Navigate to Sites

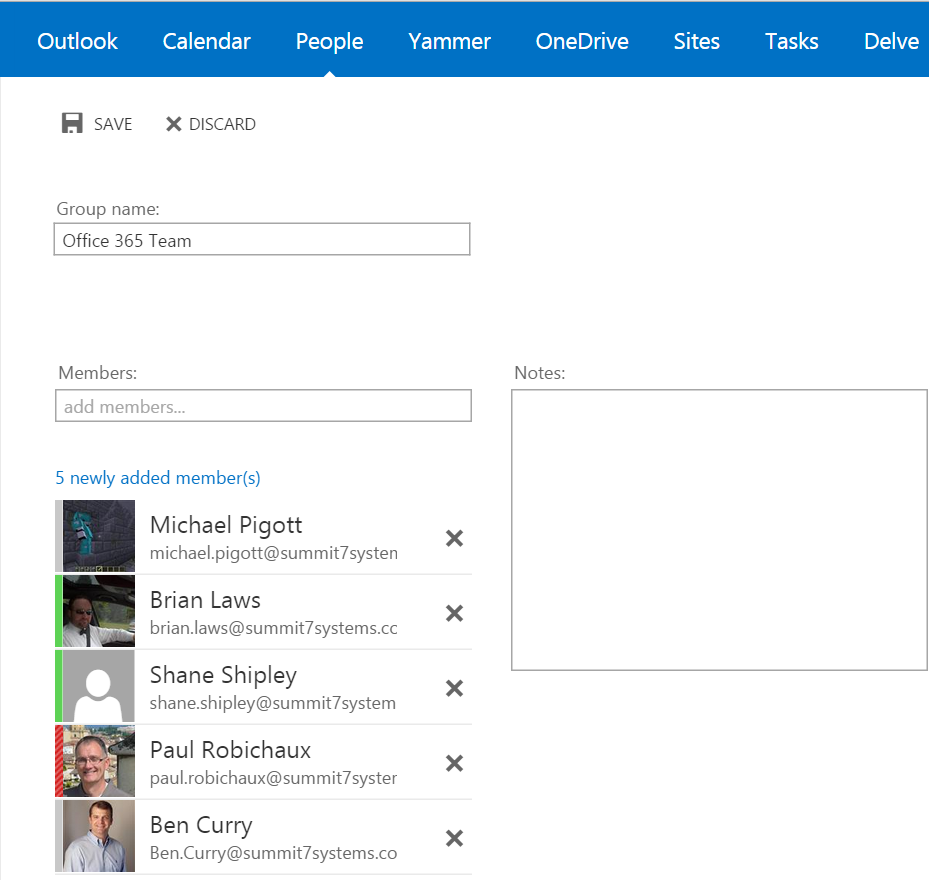[x=696, y=41]
